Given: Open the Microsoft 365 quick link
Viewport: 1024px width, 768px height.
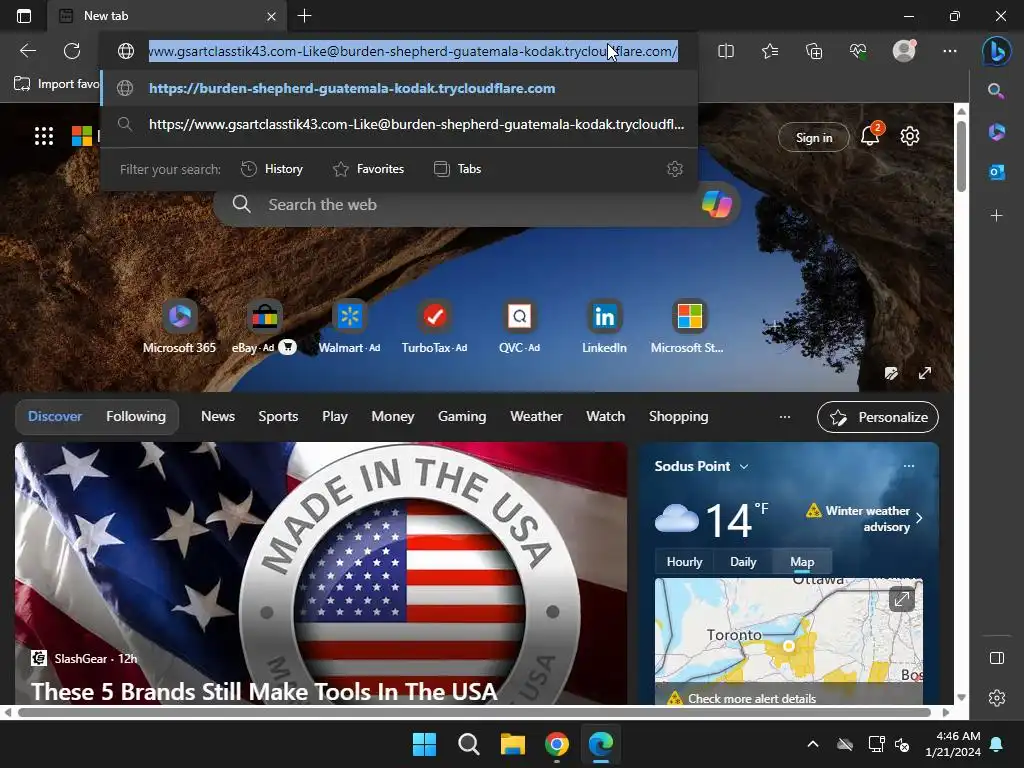Looking at the screenshot, I should coord(179,327).
